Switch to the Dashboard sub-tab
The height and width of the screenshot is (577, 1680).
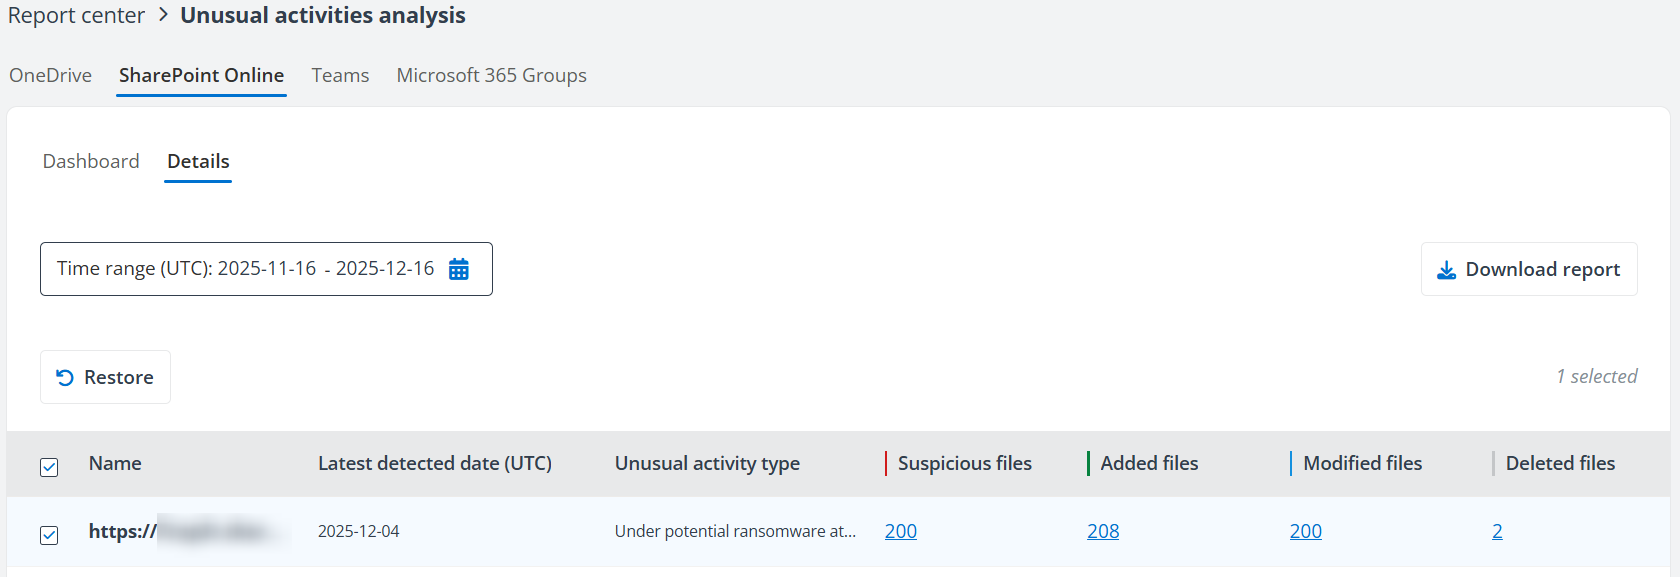(91, 162)
